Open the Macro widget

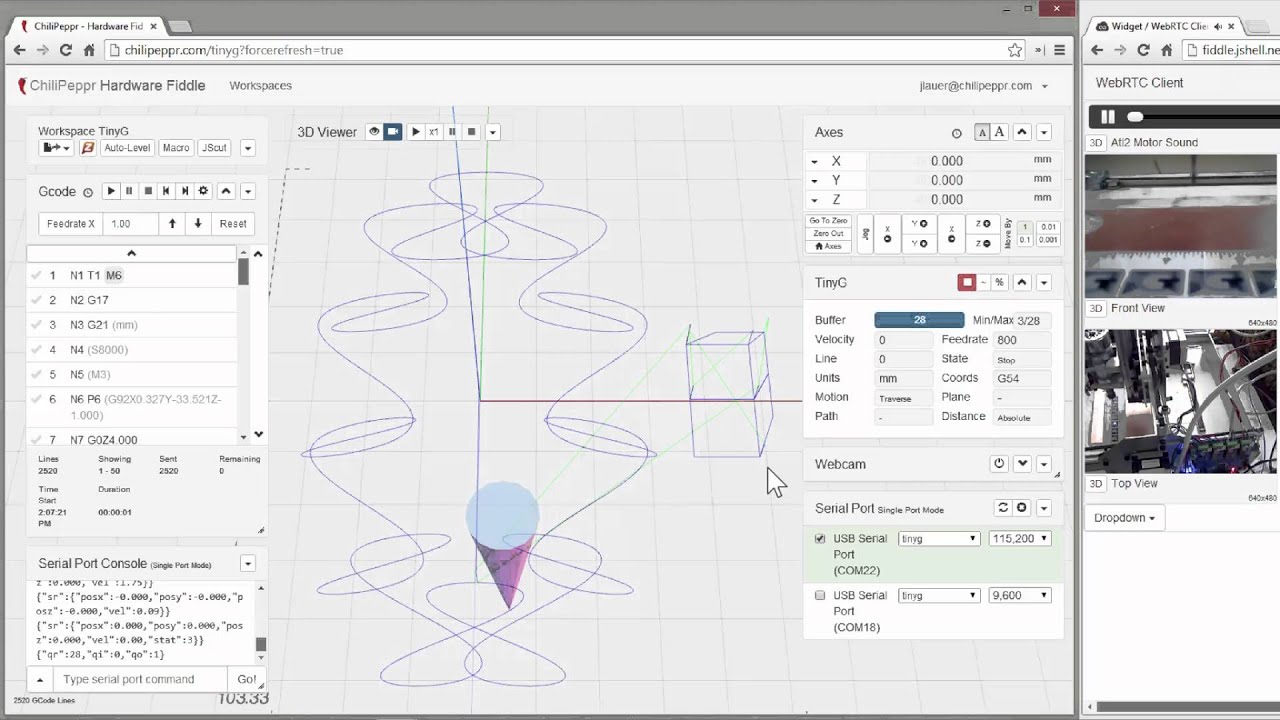[175, 148]
